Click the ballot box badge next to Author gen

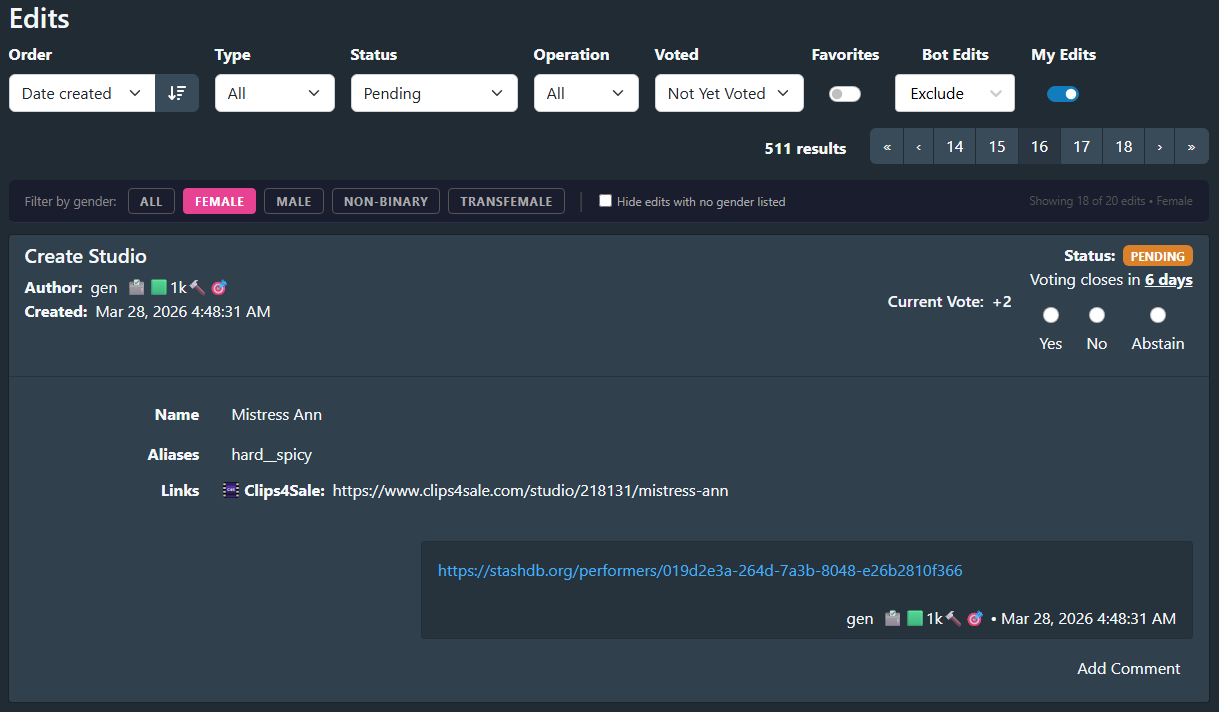pyautogui.click(x=137, y=288)
